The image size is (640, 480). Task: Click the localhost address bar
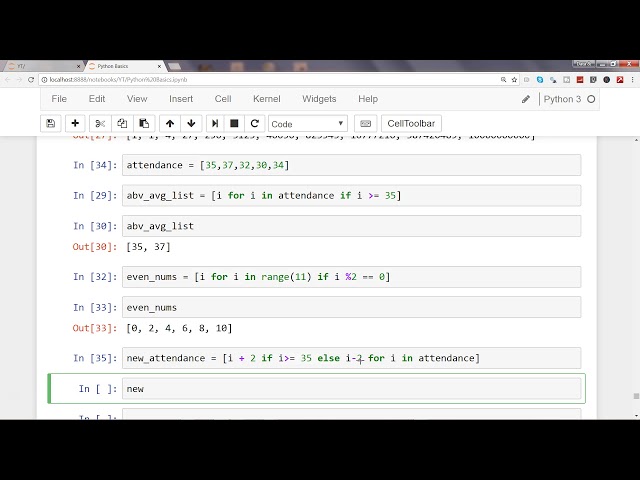click(269, 80)
